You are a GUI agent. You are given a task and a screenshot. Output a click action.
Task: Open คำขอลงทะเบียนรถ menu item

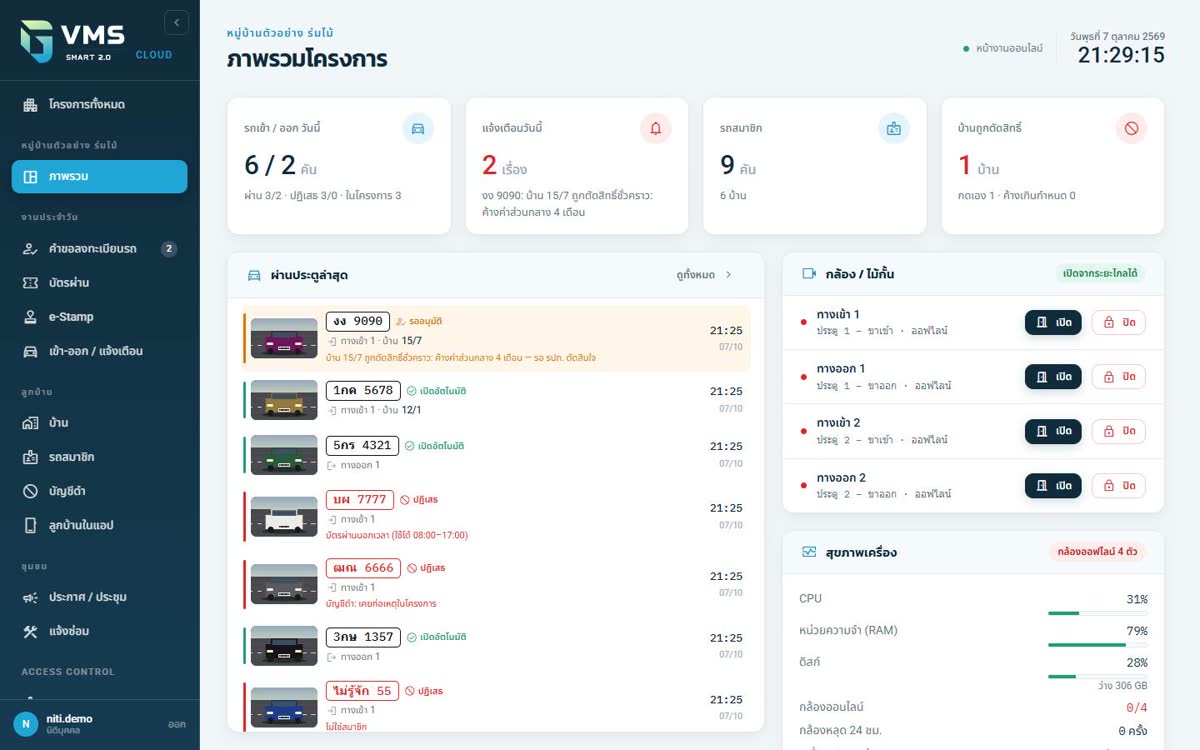tap(99, 248)
